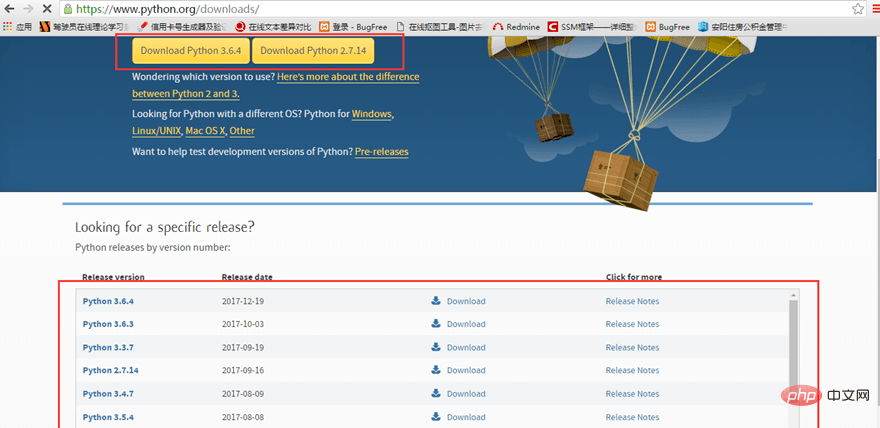Open the Python 3.6.3 release version link
Image resolution: width=880 pixels, height=428 pixels.
108,324
